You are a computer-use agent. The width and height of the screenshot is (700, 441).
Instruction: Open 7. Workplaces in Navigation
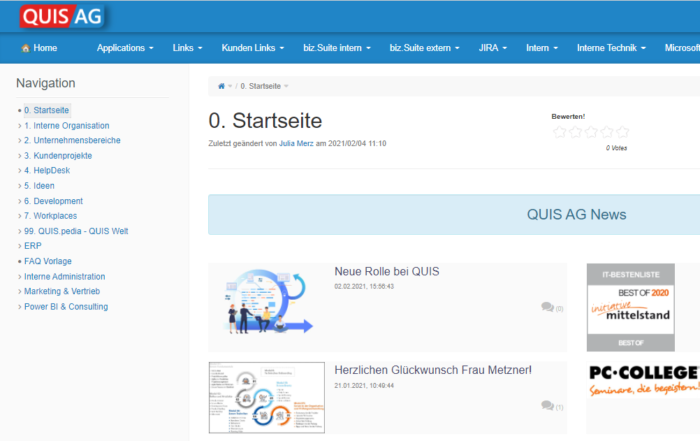[50, 216]
